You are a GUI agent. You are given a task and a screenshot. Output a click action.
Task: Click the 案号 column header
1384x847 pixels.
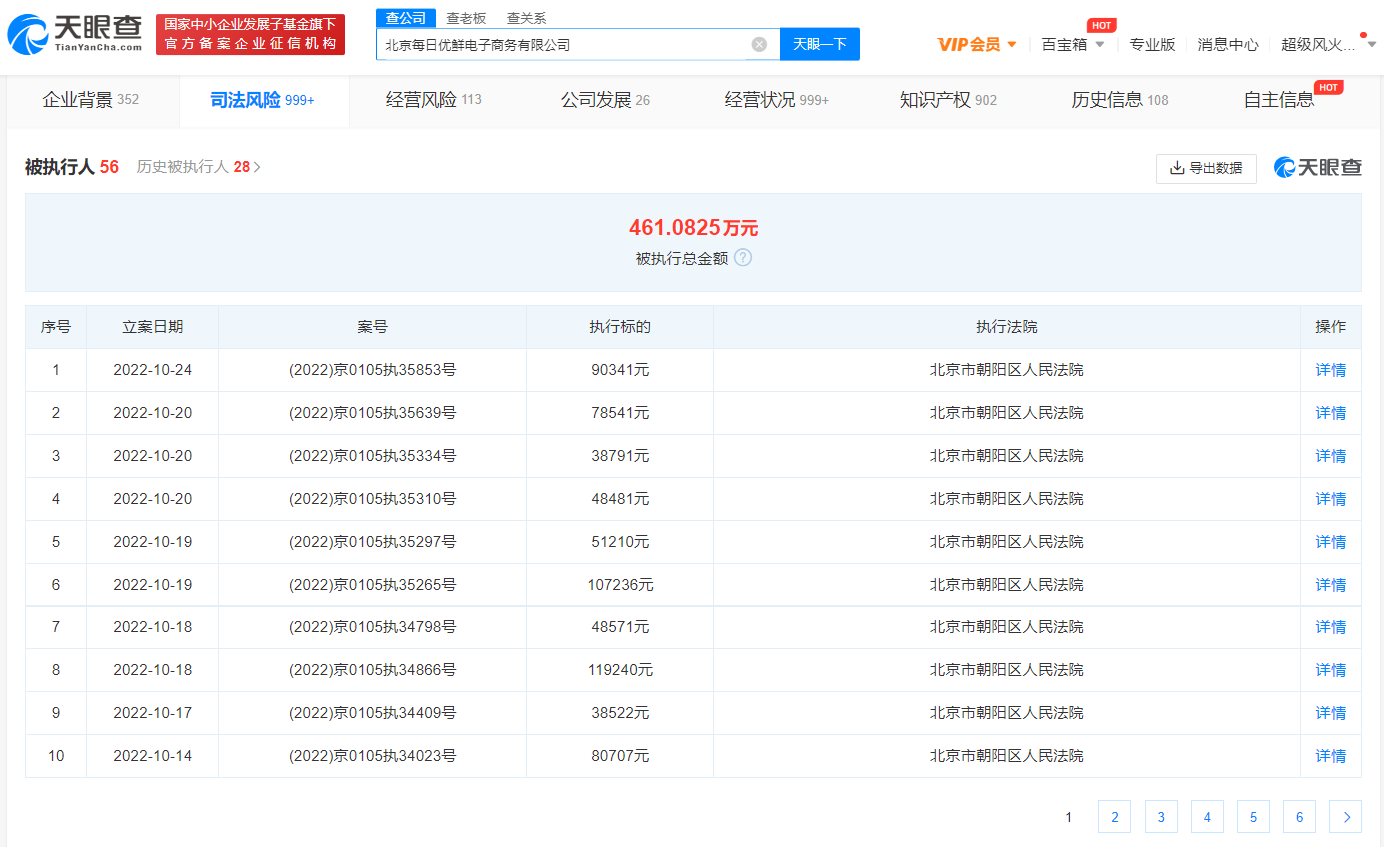[x=373, y=327]
